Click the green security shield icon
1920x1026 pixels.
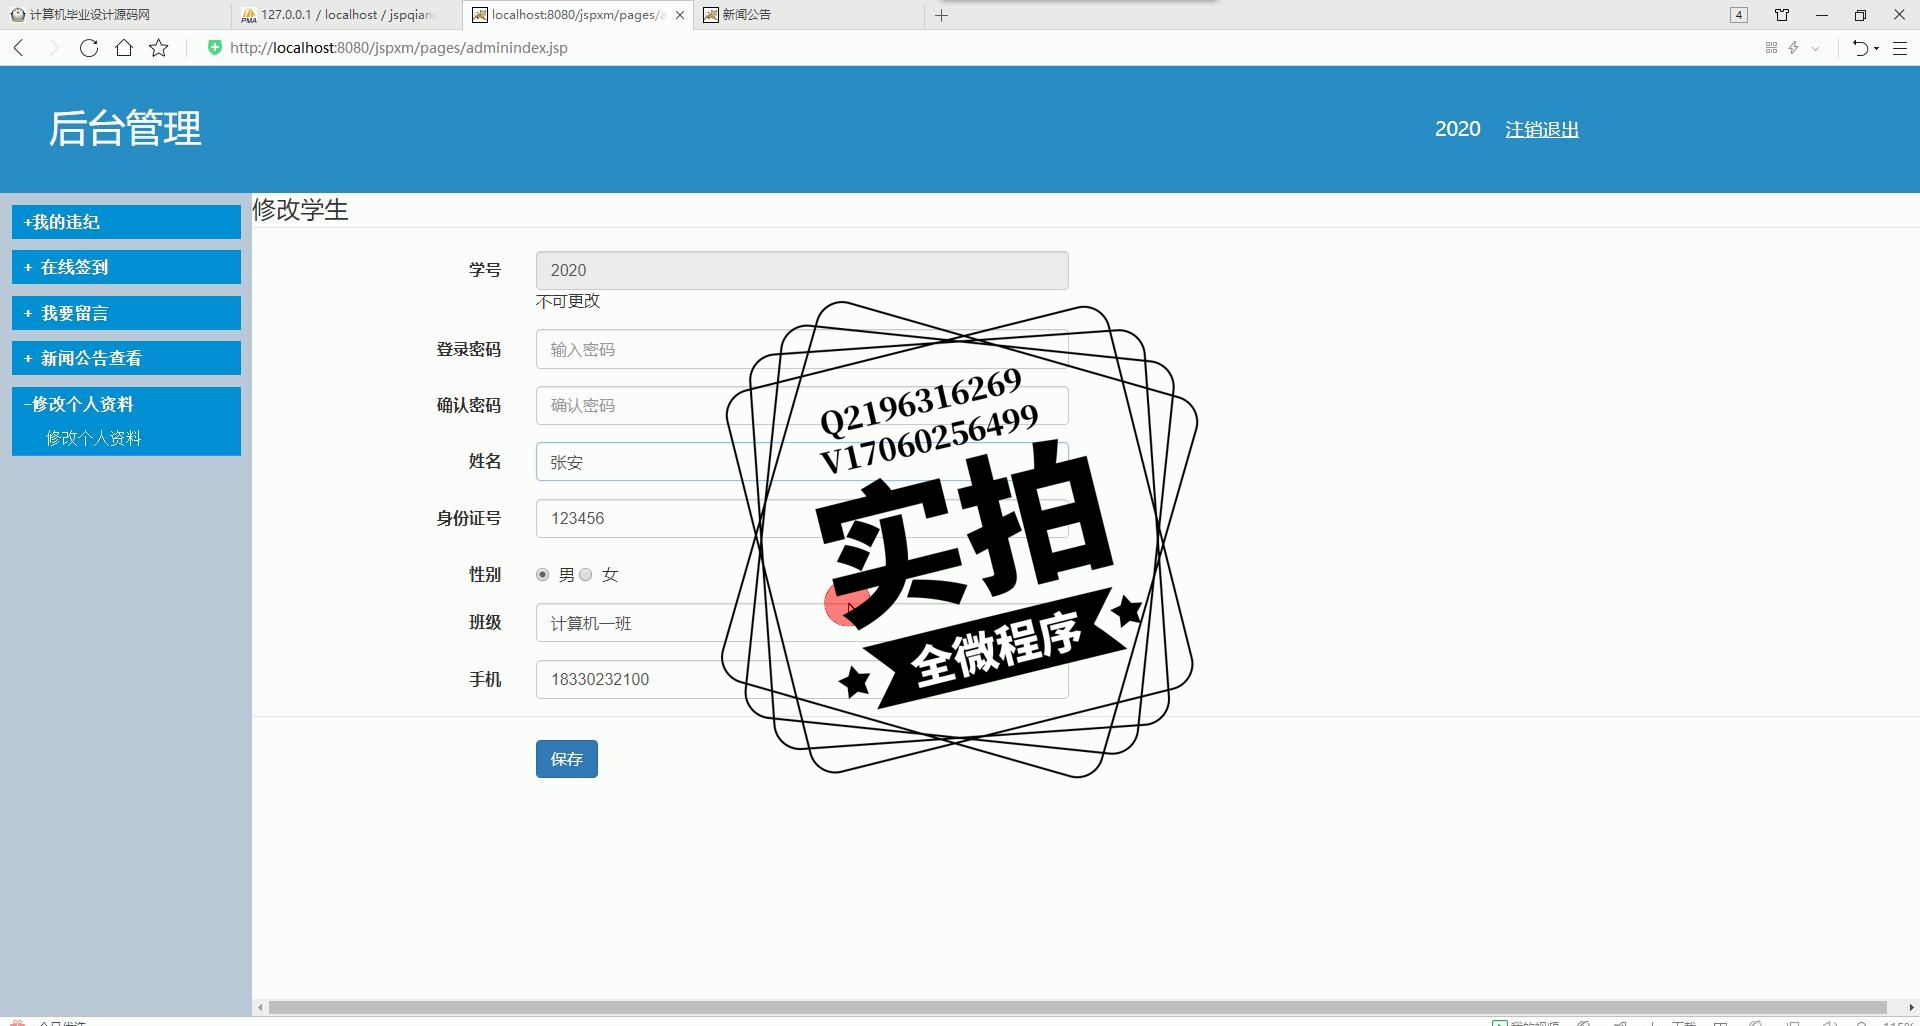click(214, 47)
